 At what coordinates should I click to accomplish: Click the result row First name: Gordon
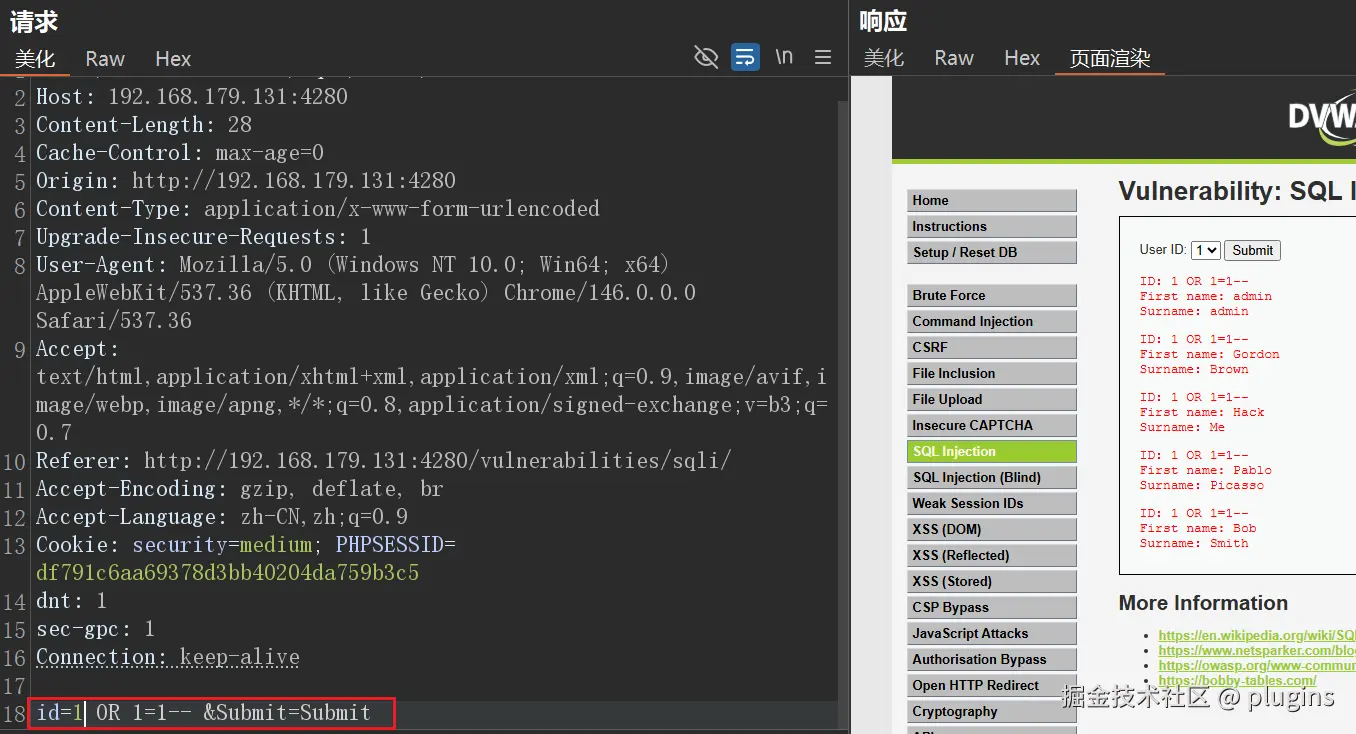click(1209, 354)
